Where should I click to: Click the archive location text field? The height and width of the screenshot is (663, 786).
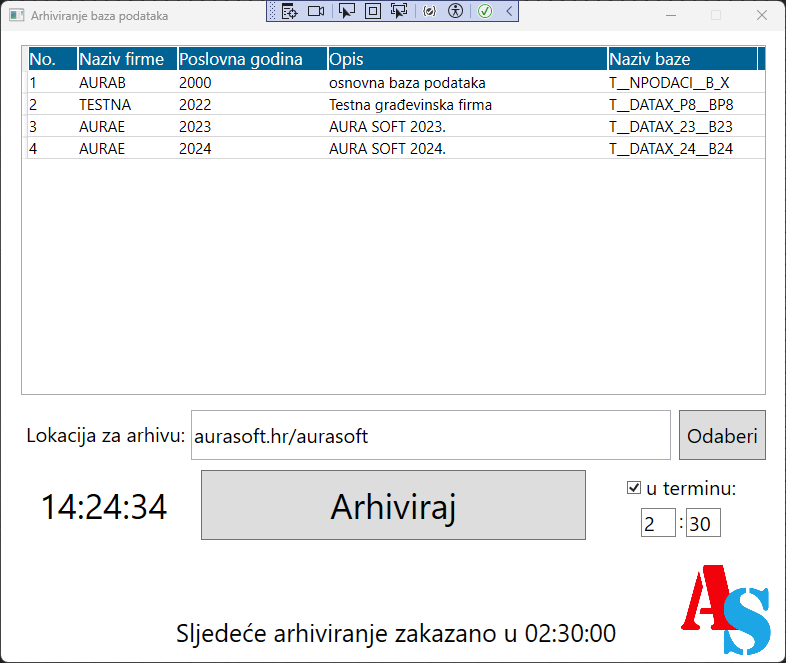[430, 436]
